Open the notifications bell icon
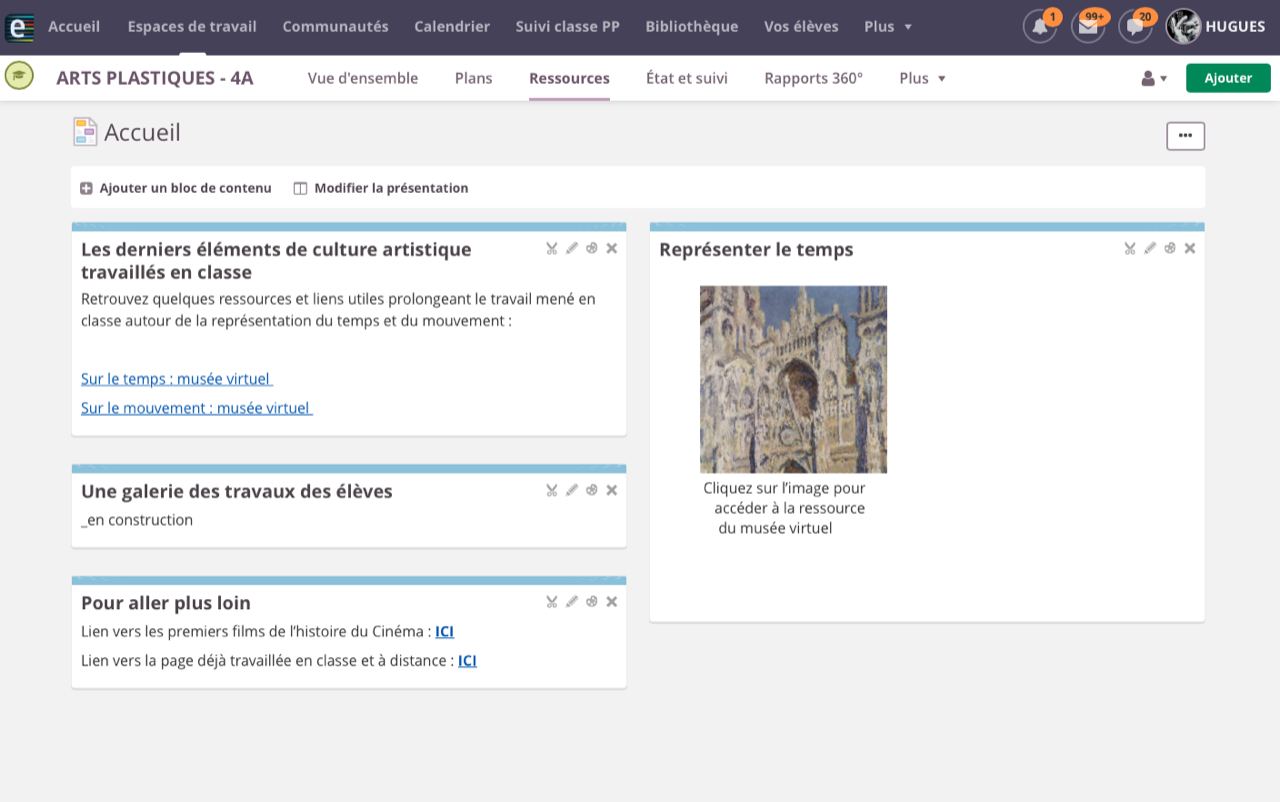Viewport: 1280px width, 802px height. coord(1040,27)
